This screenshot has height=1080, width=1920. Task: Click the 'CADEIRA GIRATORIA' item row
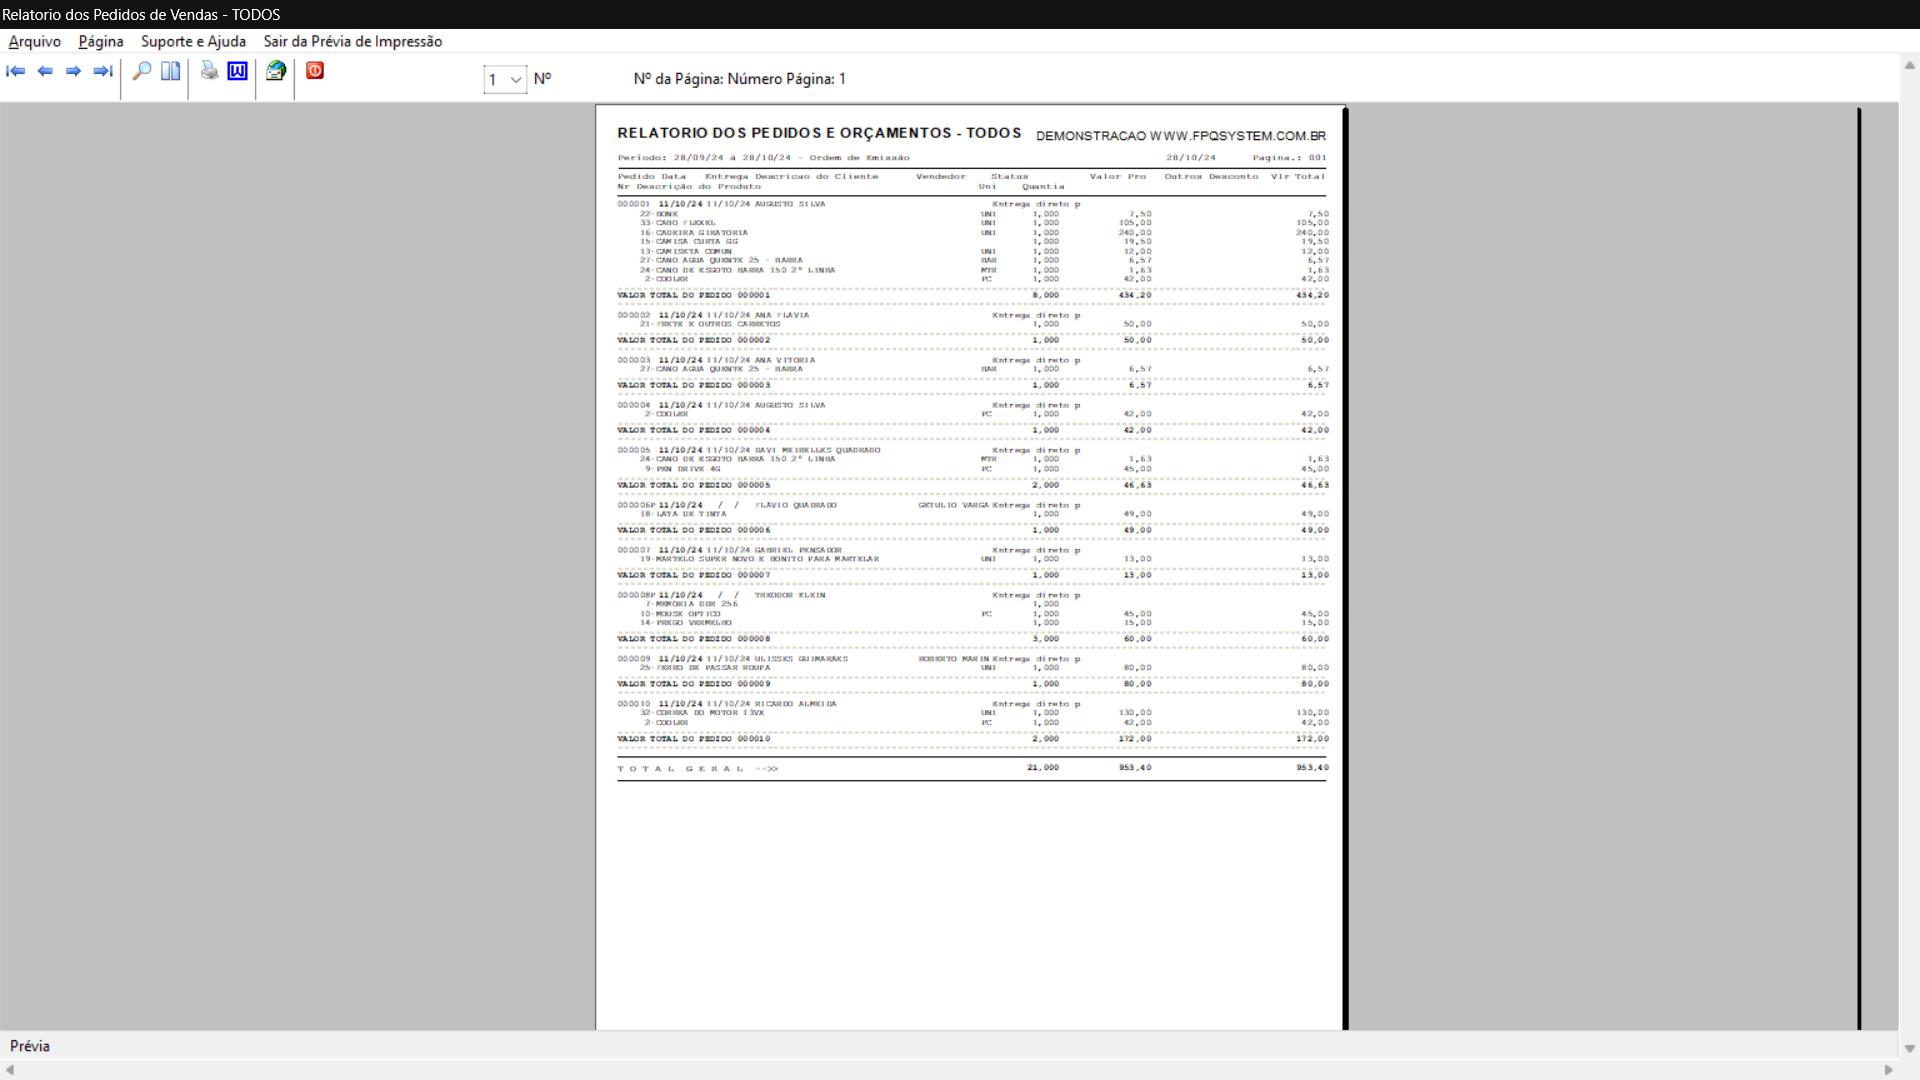click(x=985, y=233)
